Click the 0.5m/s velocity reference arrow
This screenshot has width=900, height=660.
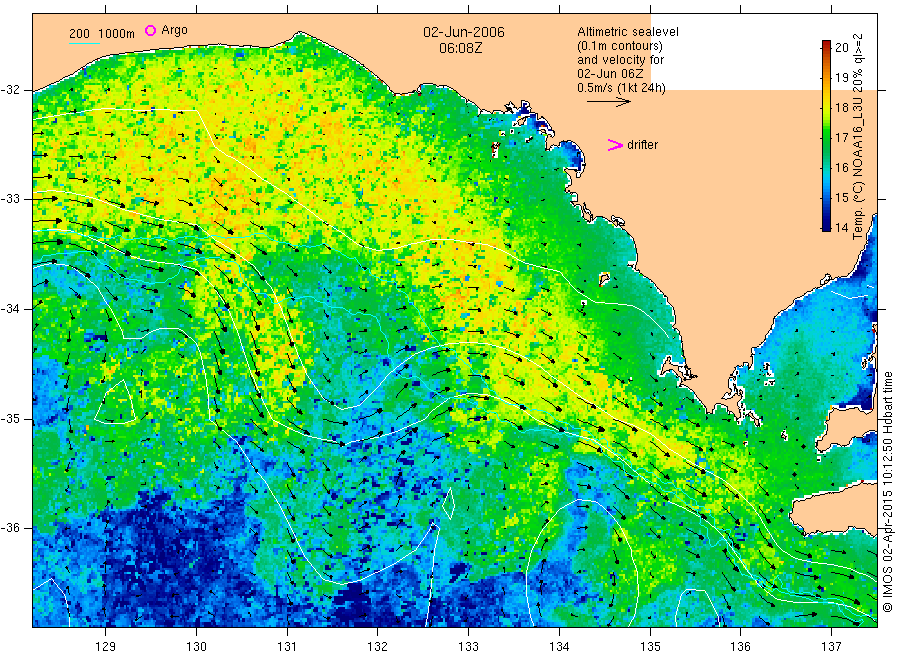point(608,102)
